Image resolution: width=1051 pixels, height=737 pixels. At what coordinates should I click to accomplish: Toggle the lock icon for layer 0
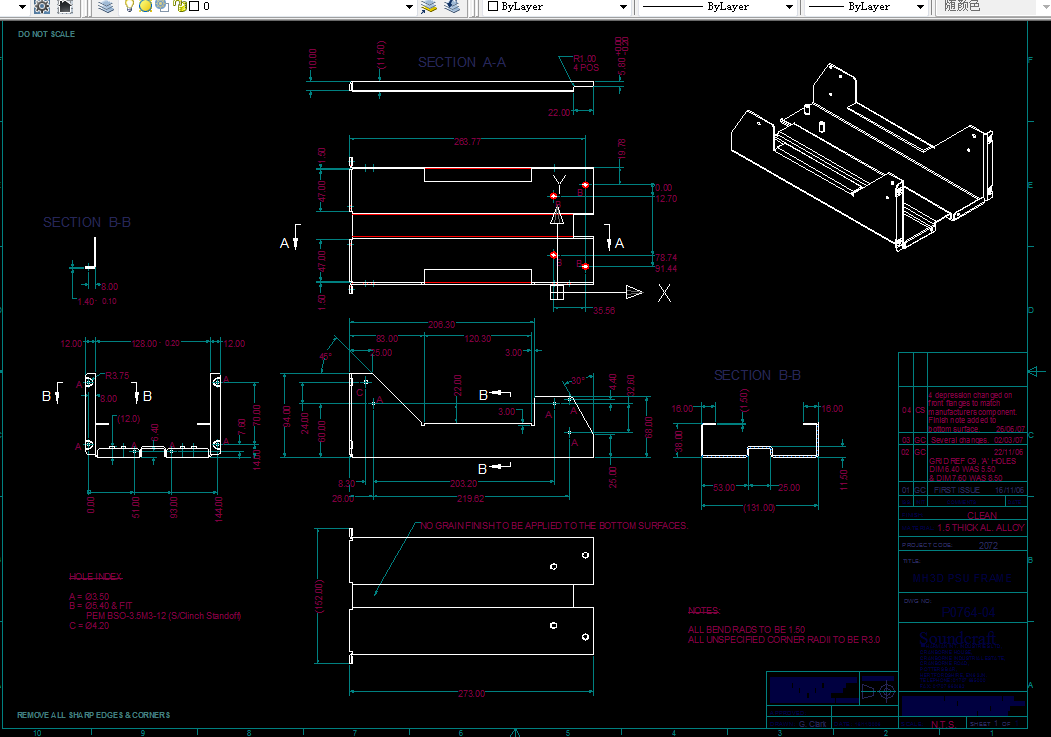[180, 6]
